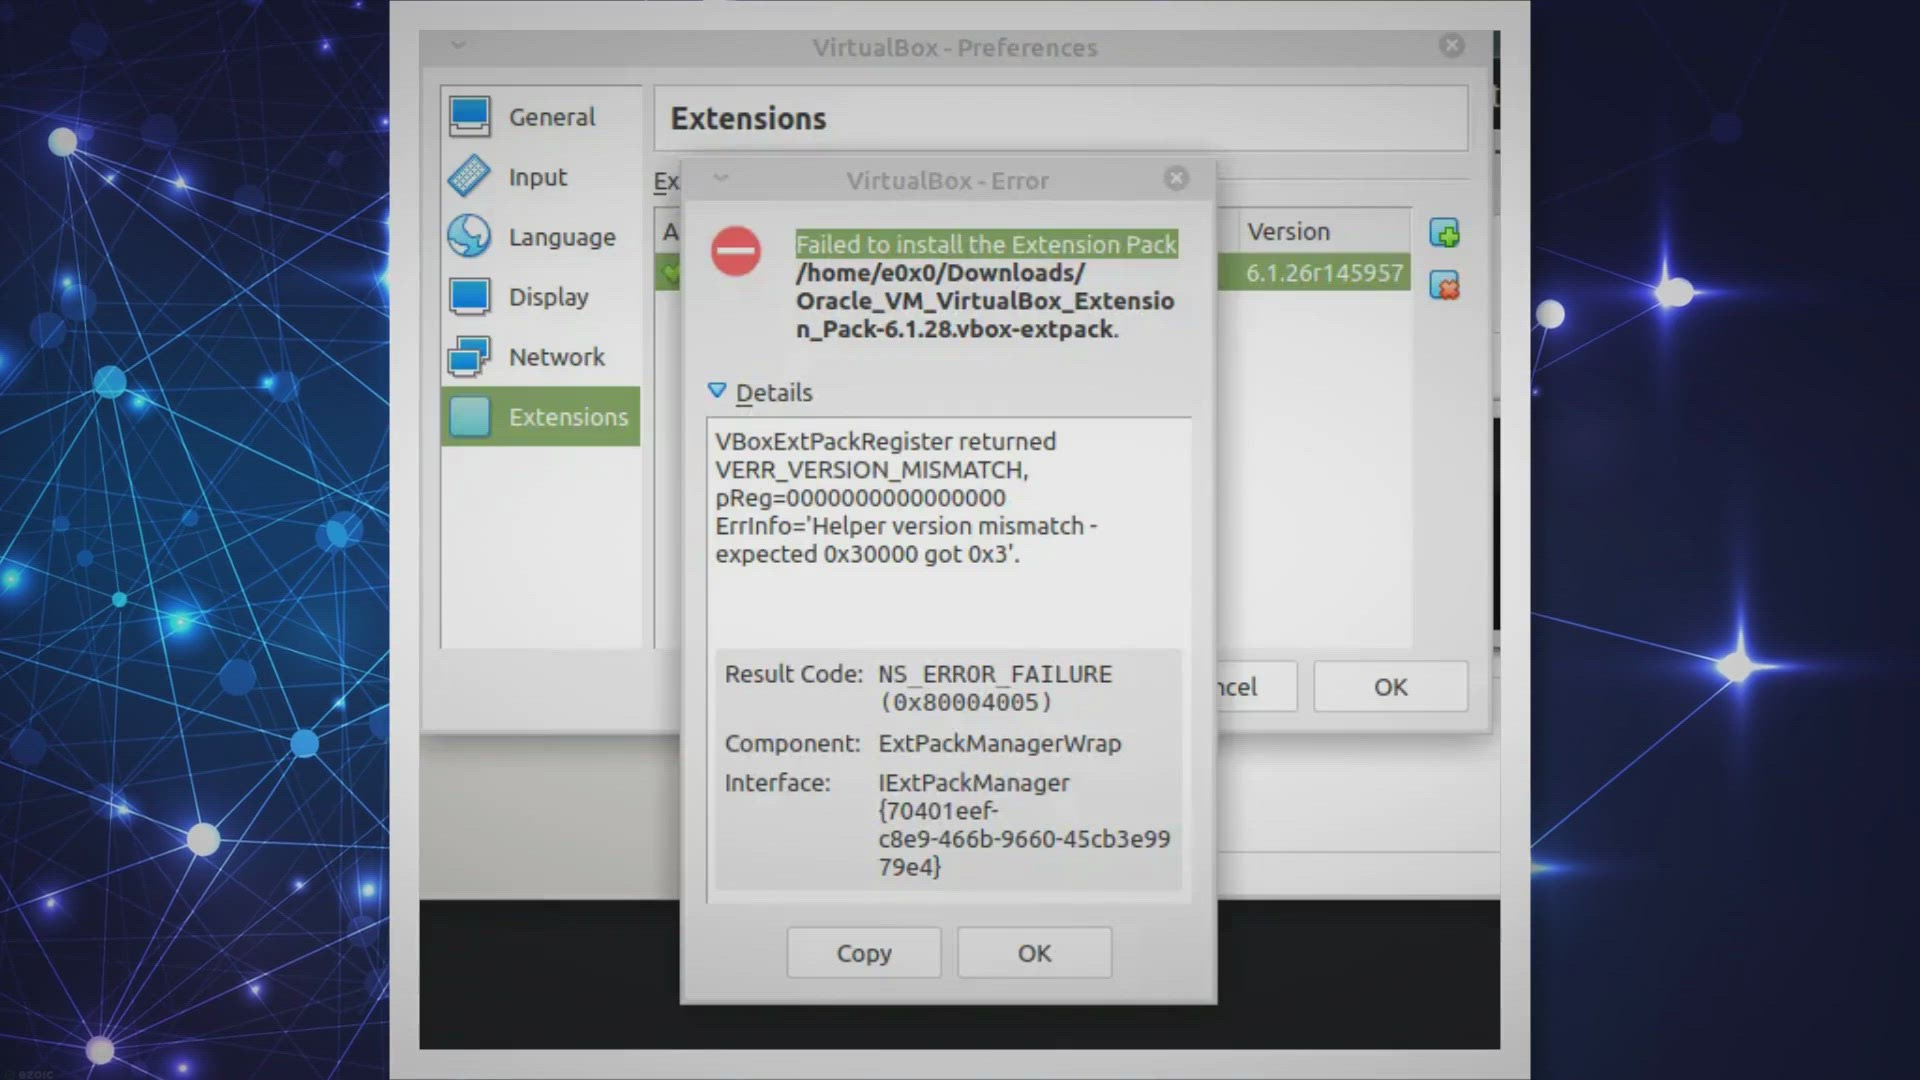This screenshot has height=1080, width=1920.
Task: Click OK in the Preferences window
Action: [x=1389, y=687]
